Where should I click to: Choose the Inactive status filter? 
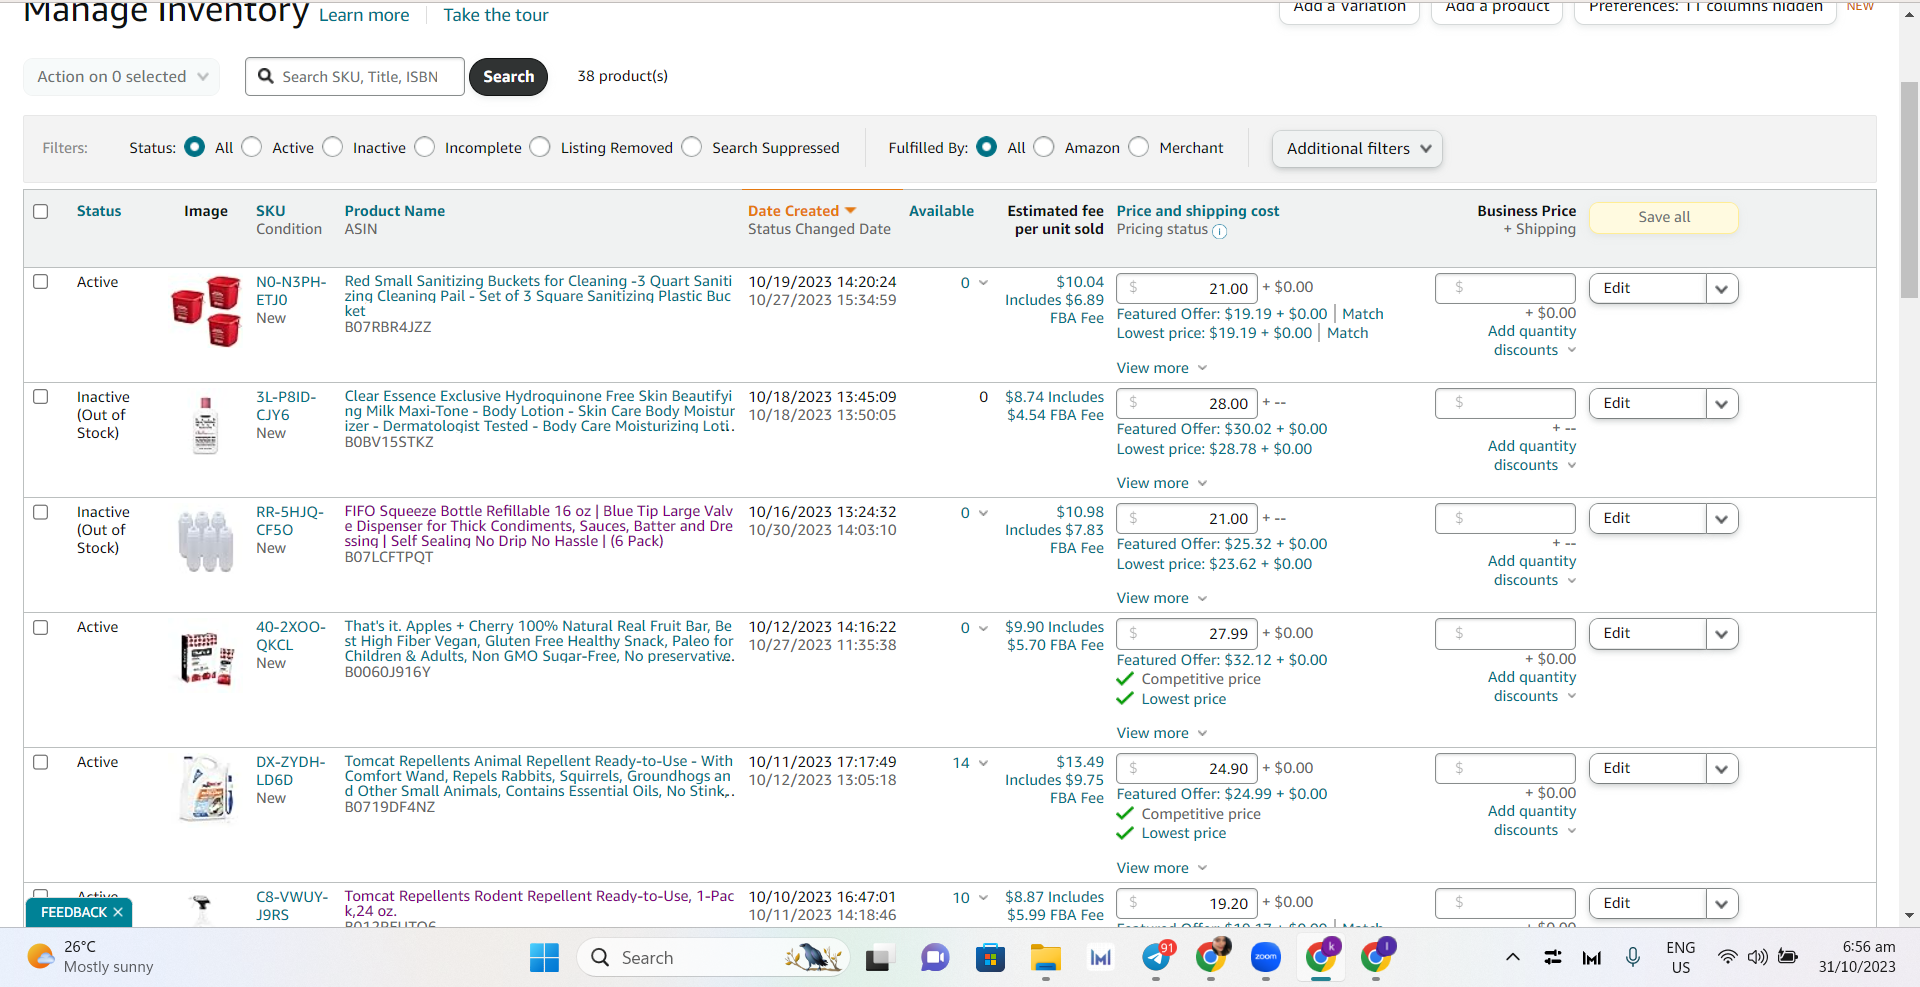coord(333,147)
